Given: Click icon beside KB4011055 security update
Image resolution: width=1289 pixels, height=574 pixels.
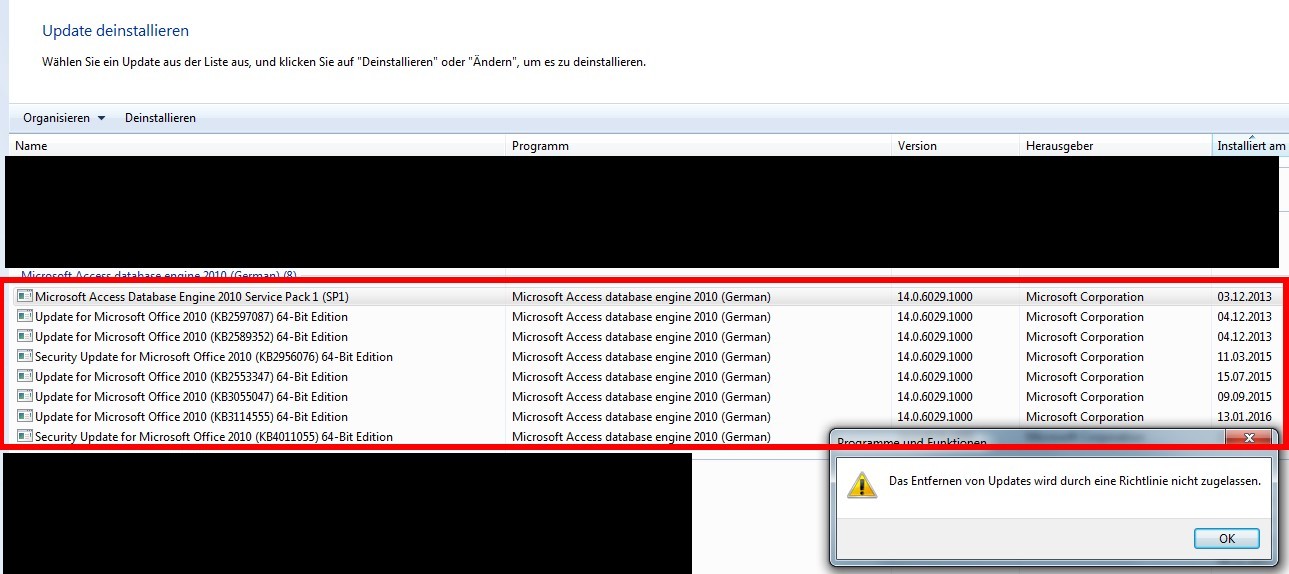Looking at the screenshot, I should click(25, 437).
